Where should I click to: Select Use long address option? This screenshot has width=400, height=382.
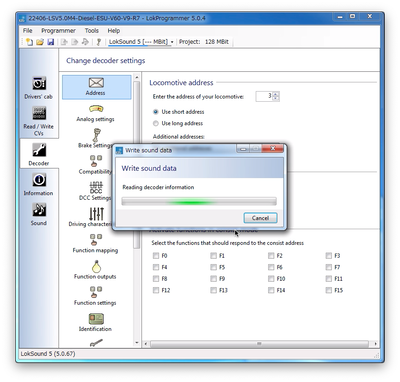[178, 123]
